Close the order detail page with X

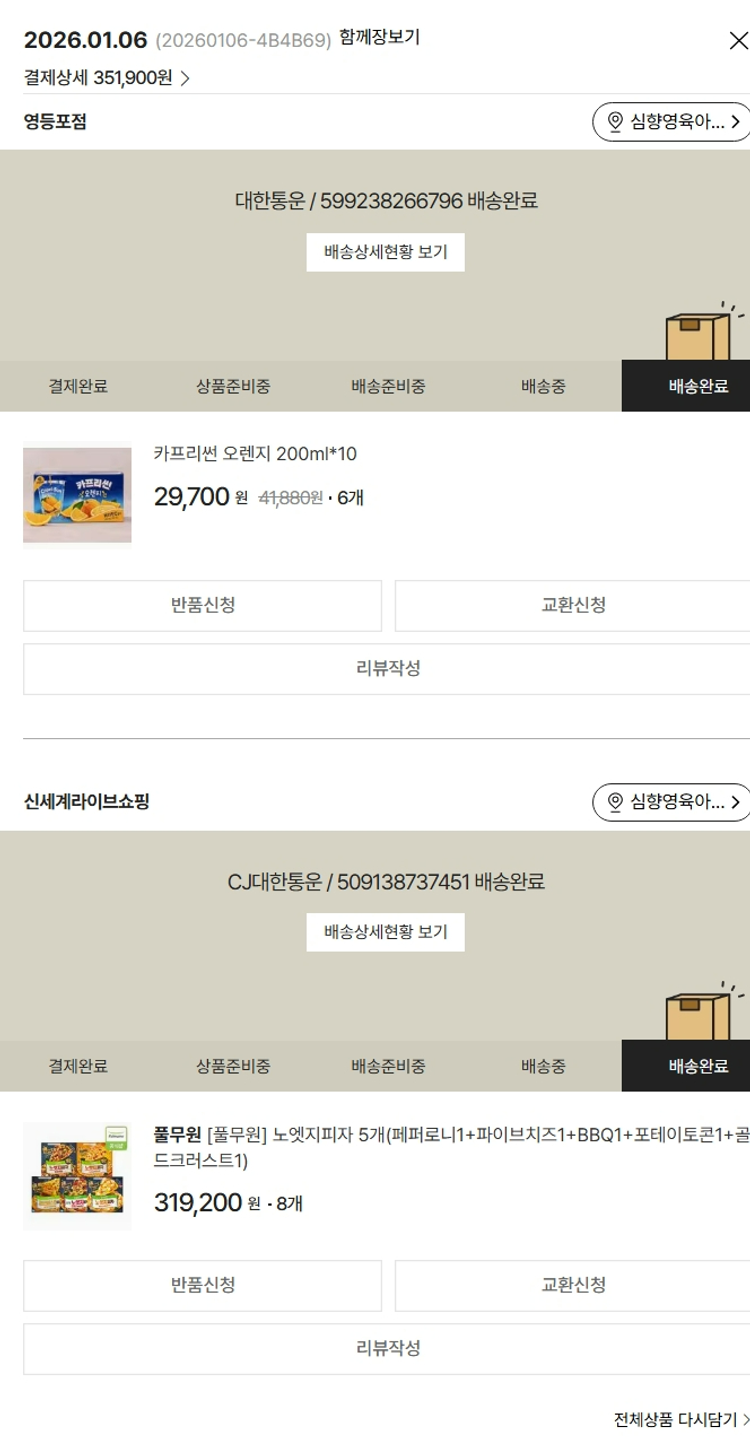coord(738,41)
